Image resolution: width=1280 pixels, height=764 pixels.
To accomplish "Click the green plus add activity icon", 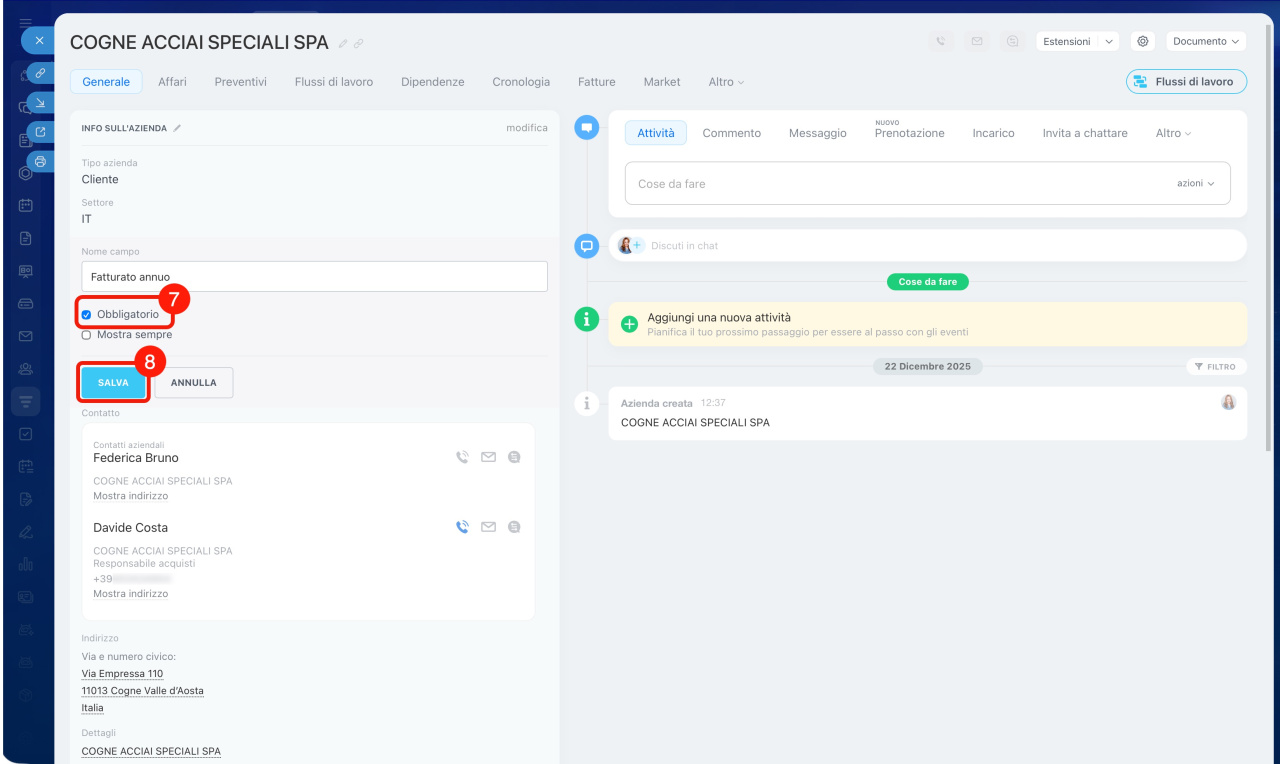I will (x=630, y=324).
